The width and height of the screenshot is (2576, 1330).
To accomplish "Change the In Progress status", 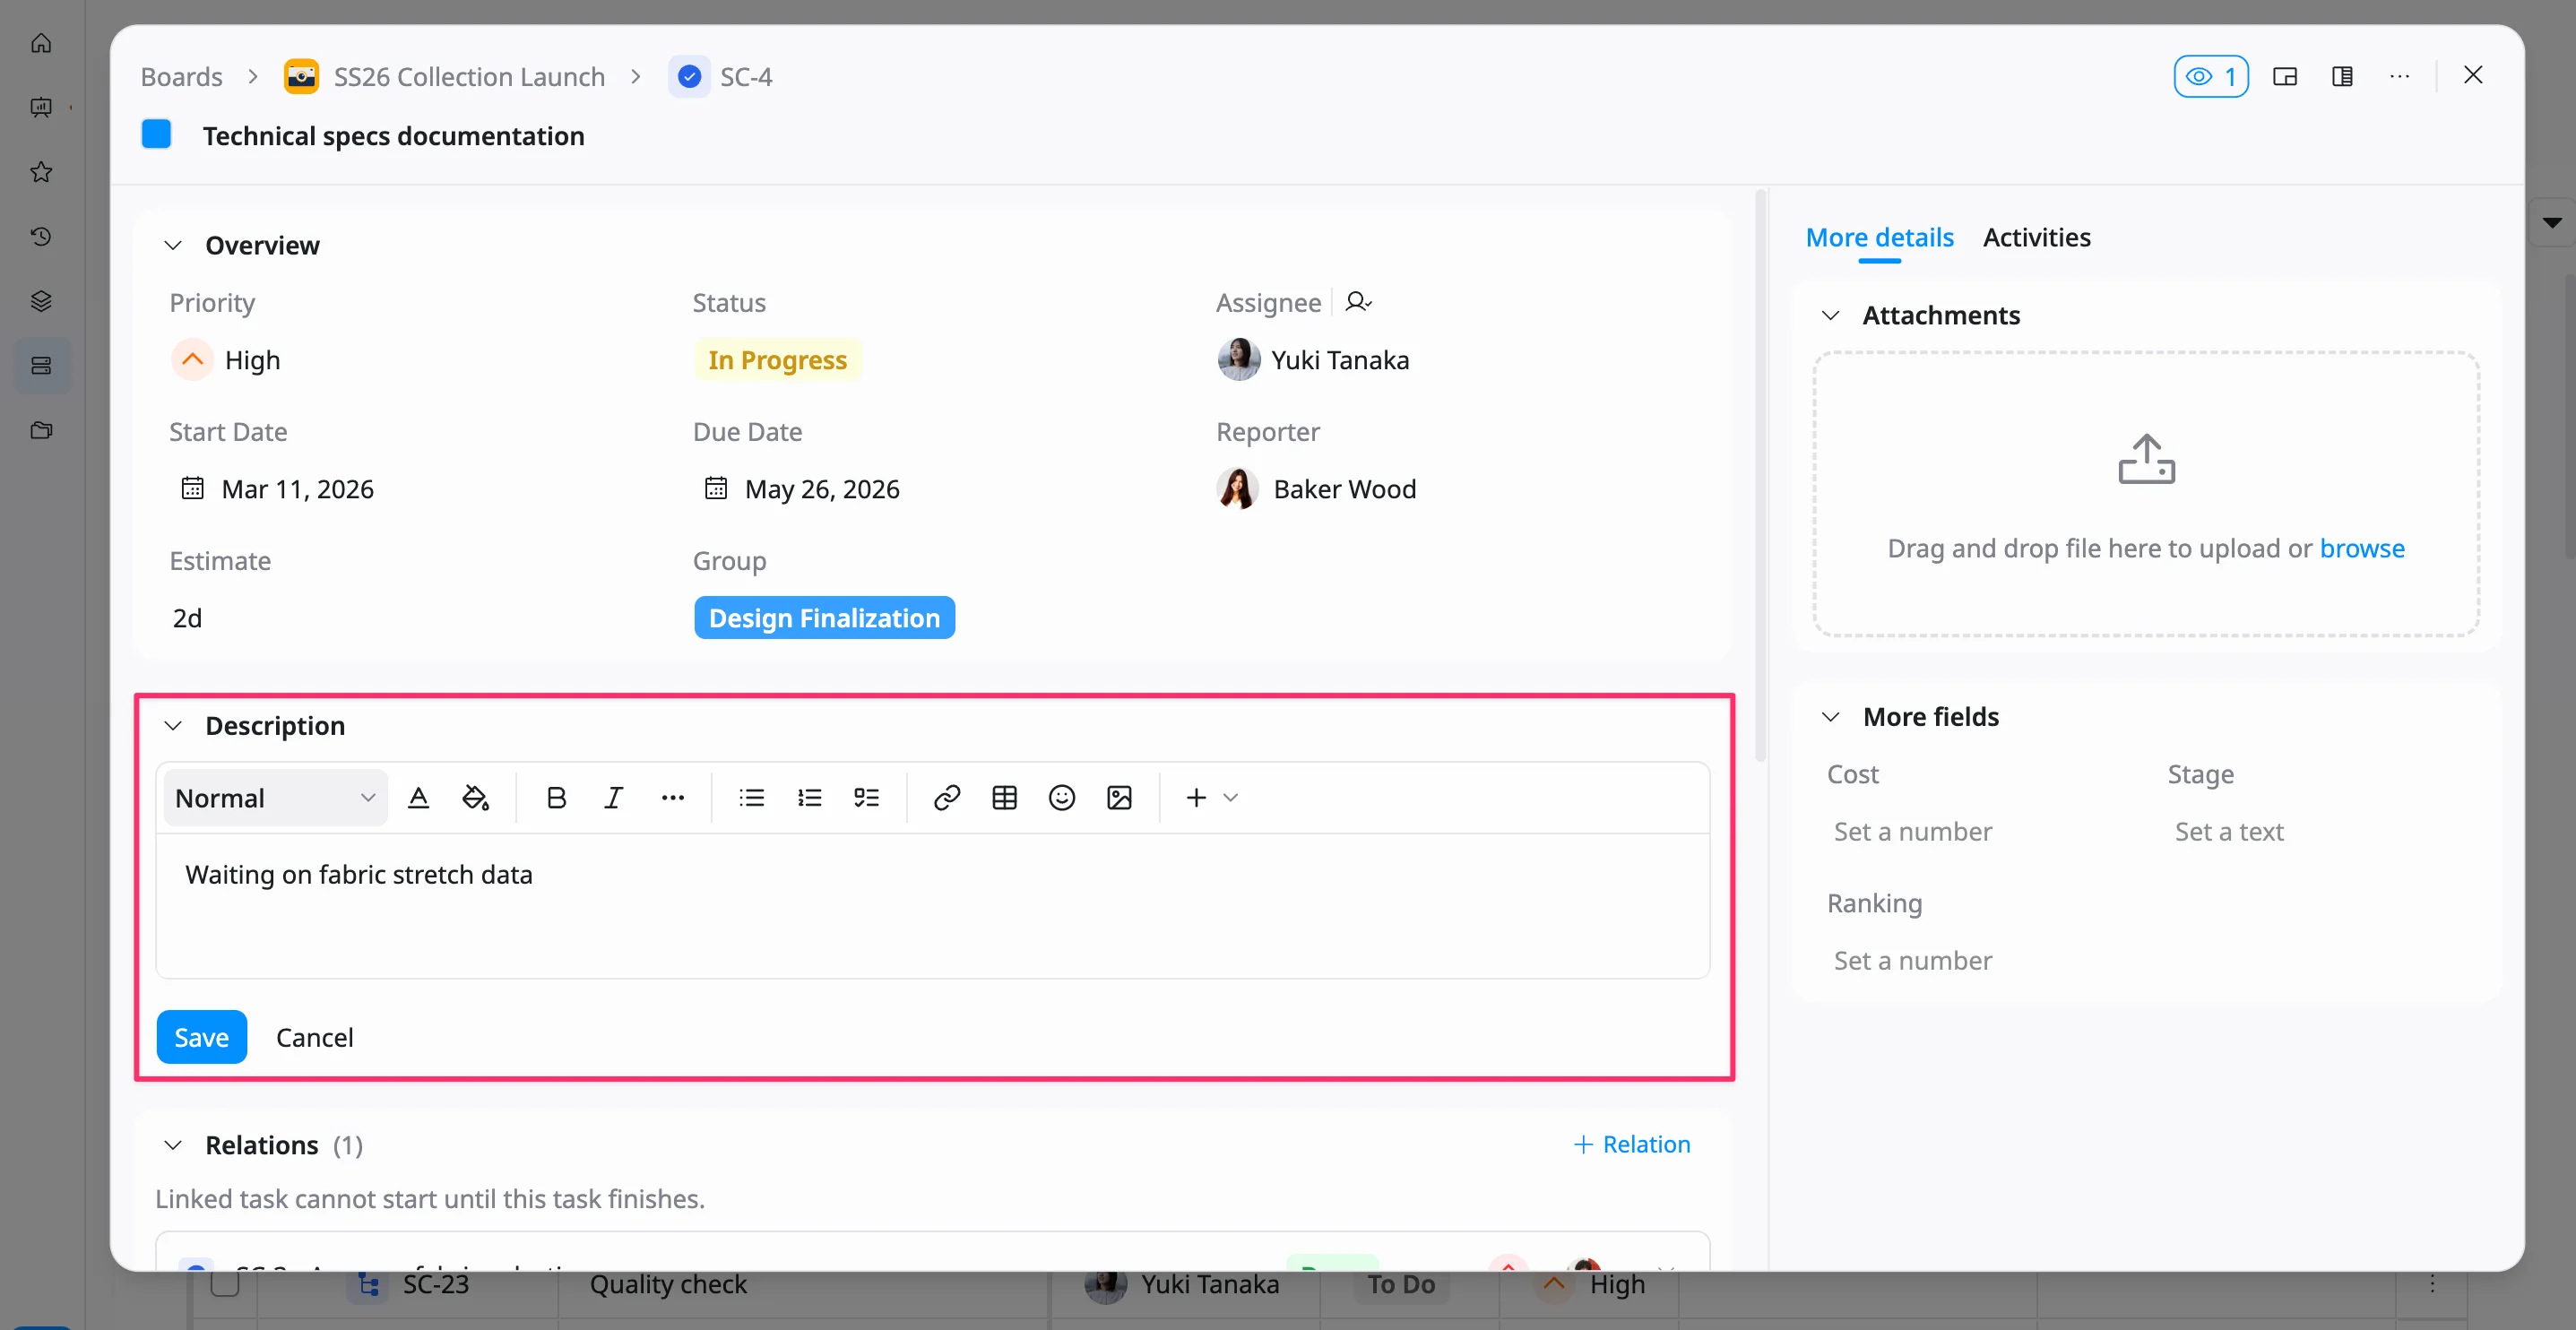I will (x=777, y=360).
